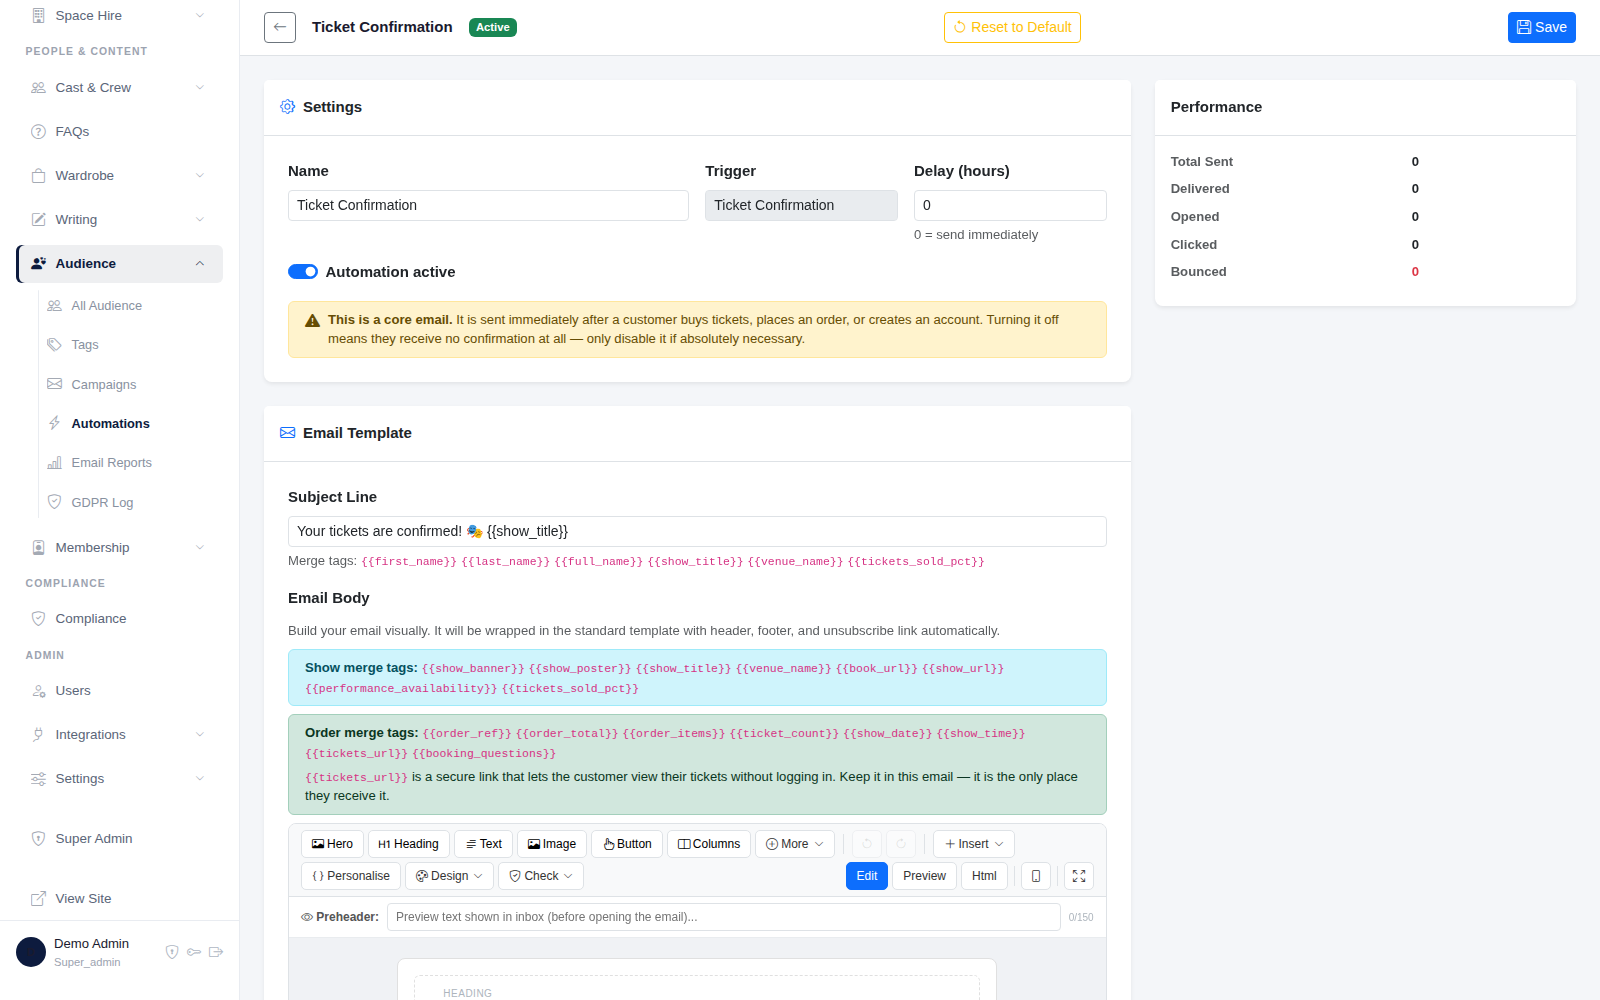Toggle the Automation active switch
Screen dimensions: 1600x1000
(x=303, y=272)
